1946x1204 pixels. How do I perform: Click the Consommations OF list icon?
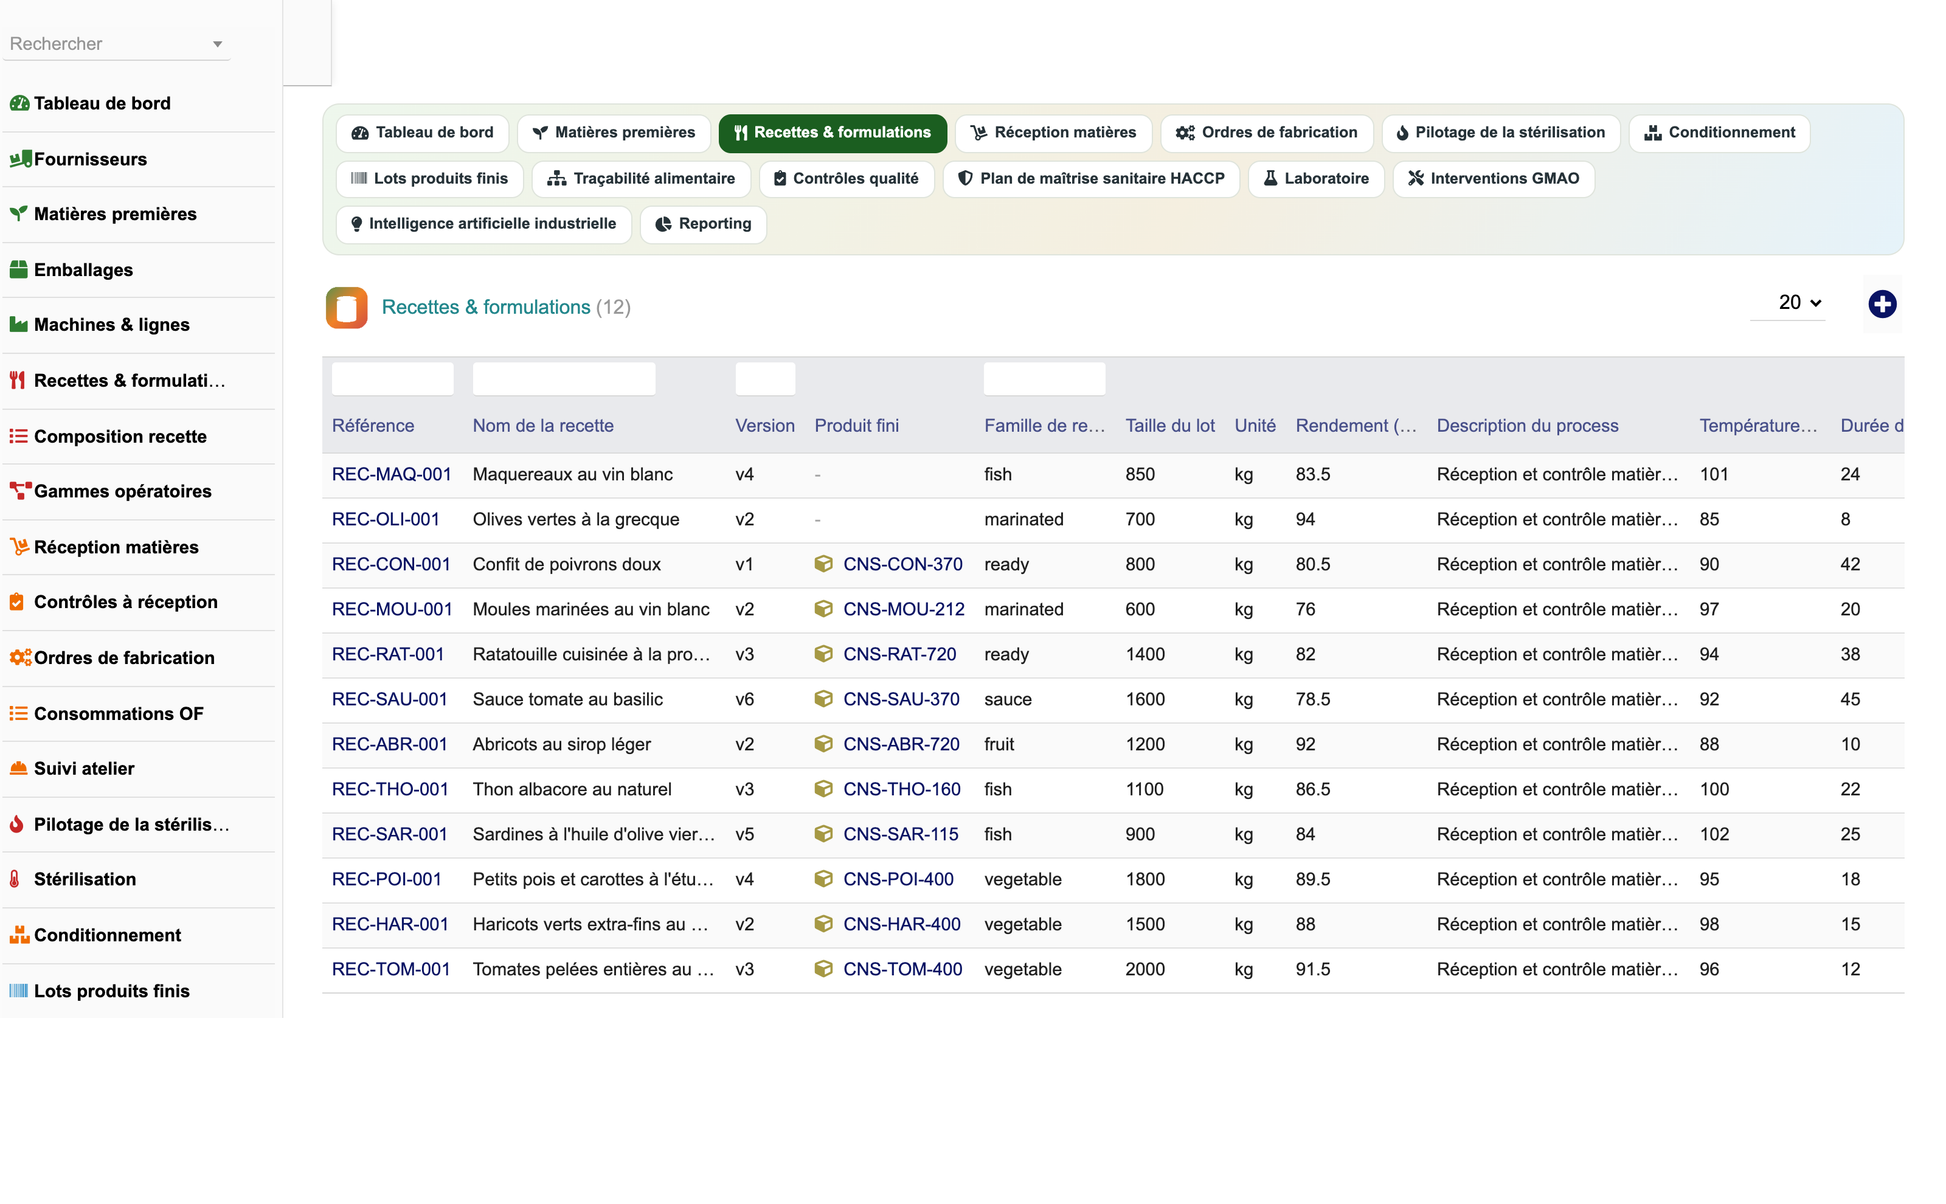coord(19,714)
